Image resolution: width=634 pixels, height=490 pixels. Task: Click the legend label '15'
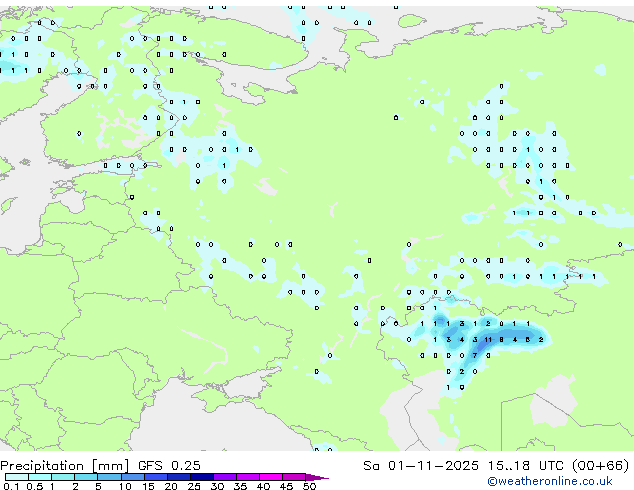click(x=148, y=486)
